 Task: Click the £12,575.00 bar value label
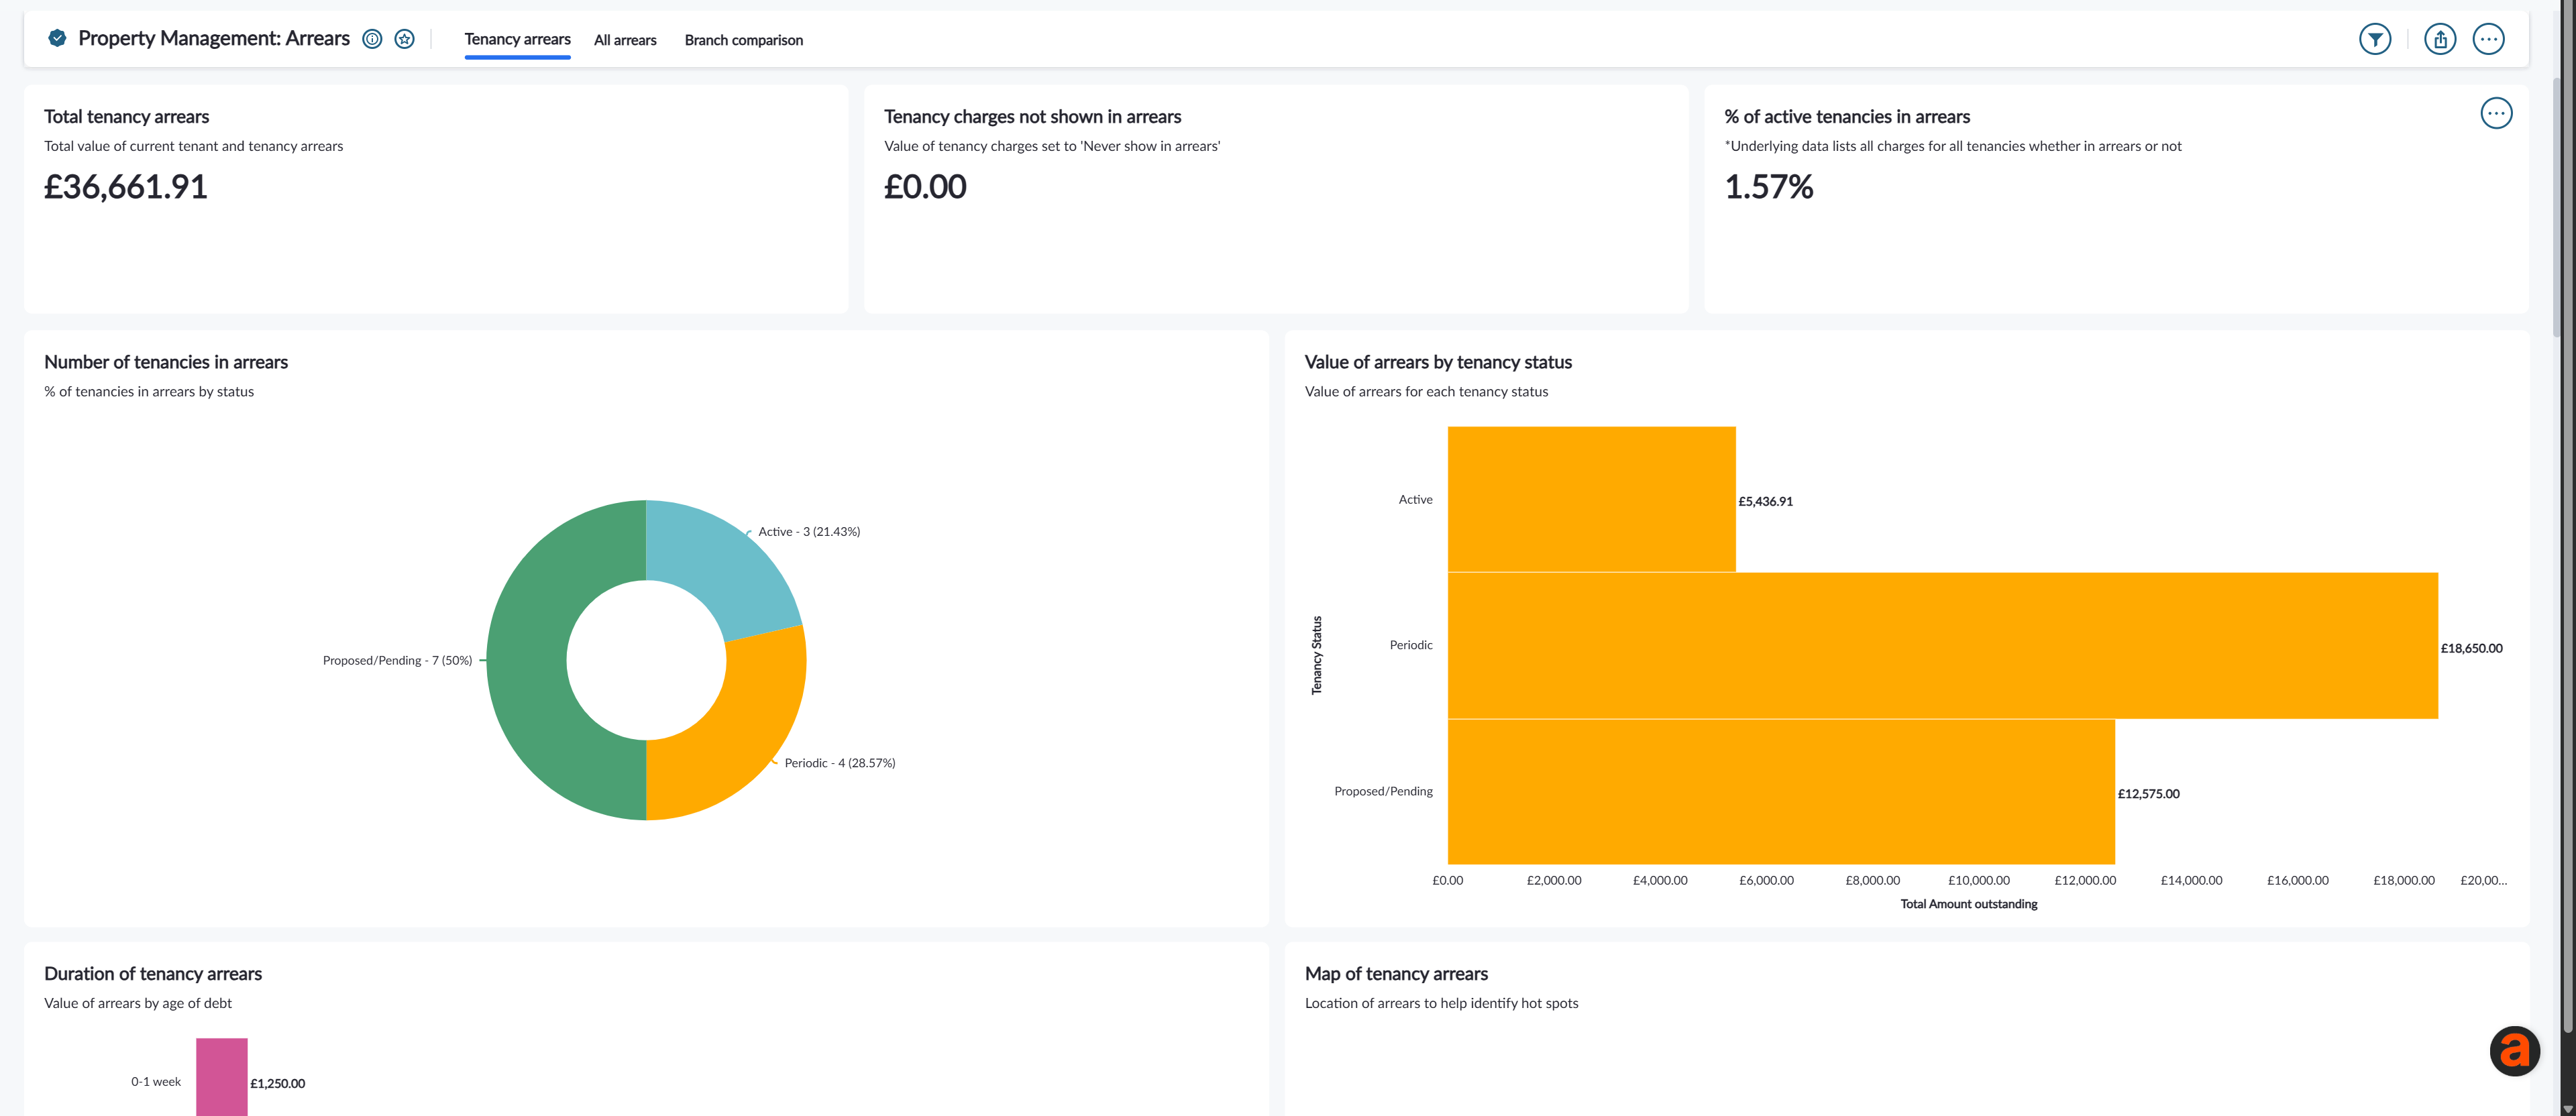(2148, 794)
